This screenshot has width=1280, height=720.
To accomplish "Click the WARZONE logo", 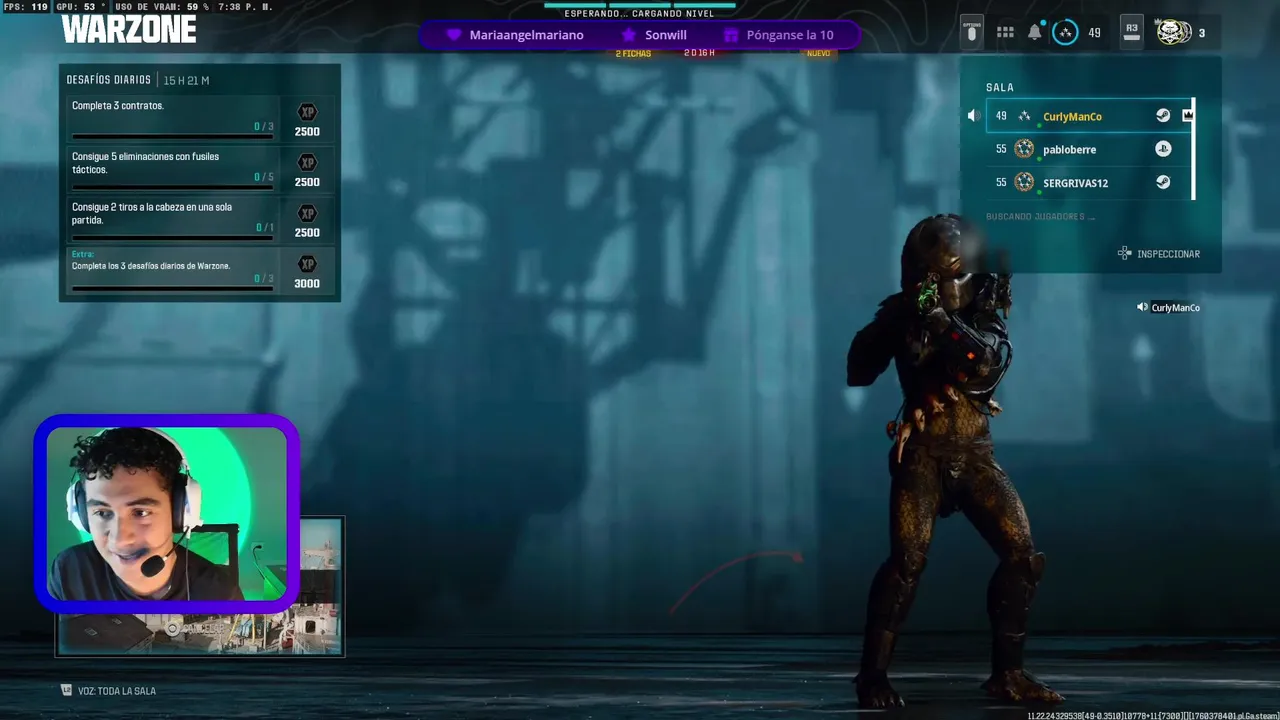I will coord(129,29).
